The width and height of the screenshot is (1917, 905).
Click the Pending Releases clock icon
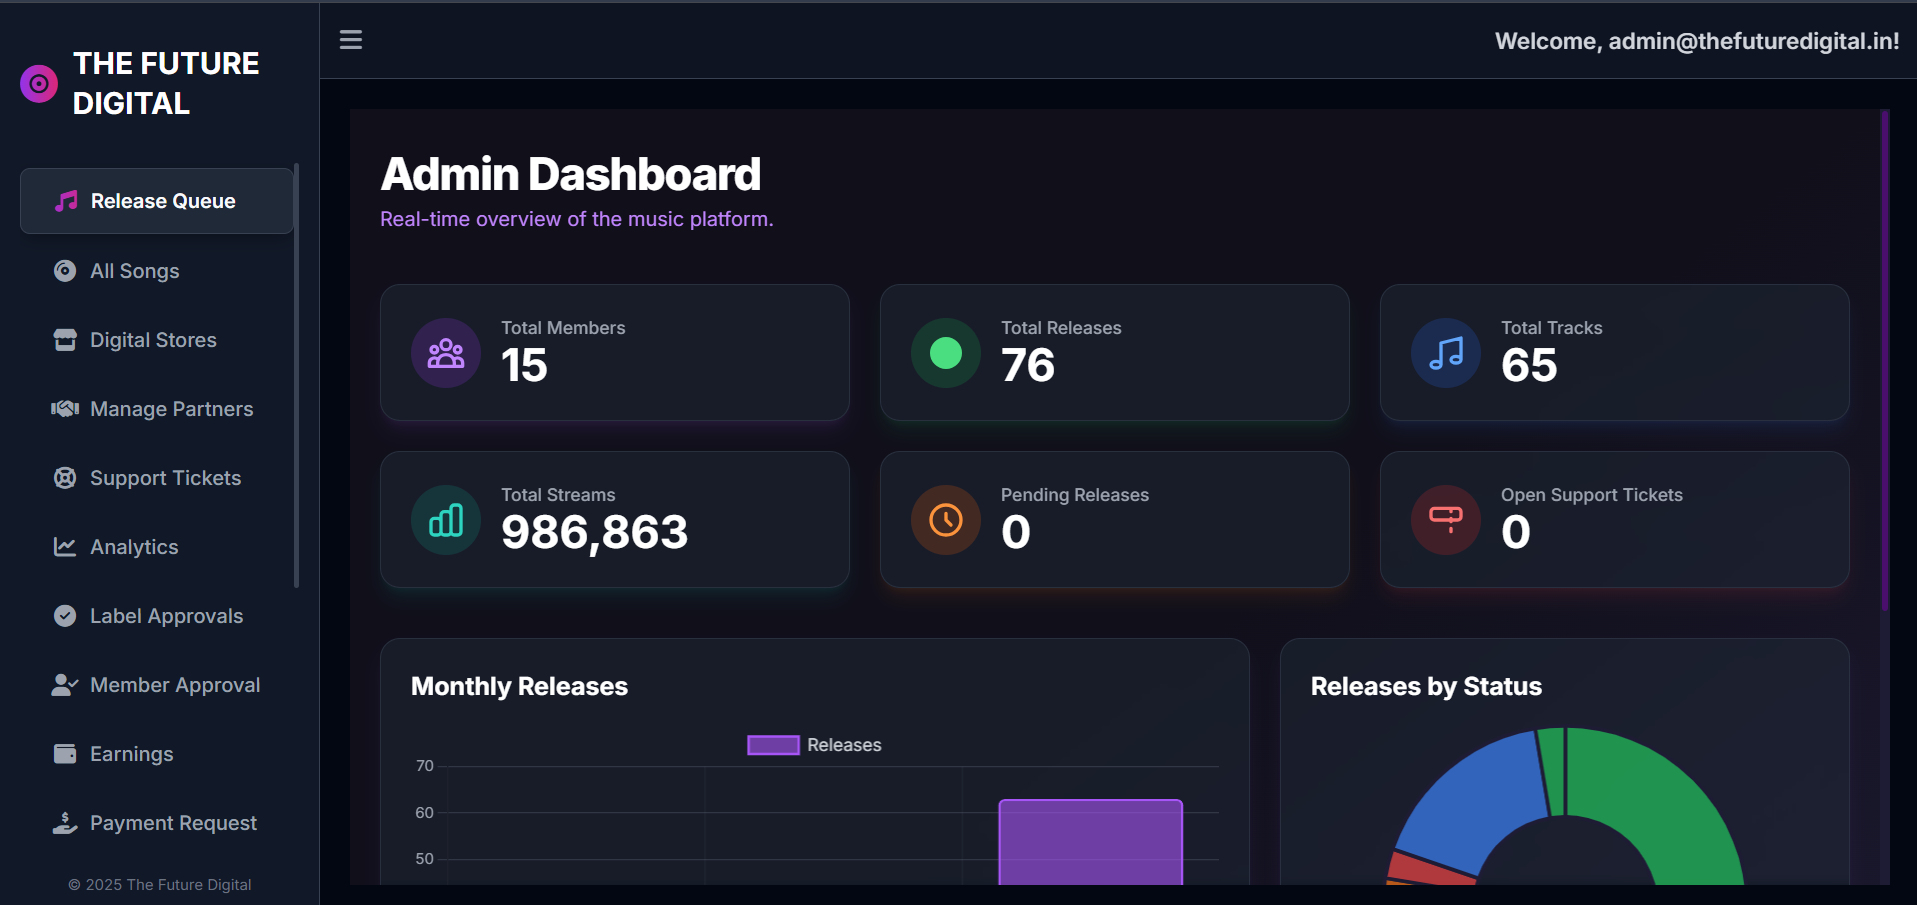click(x=945, y=520)
